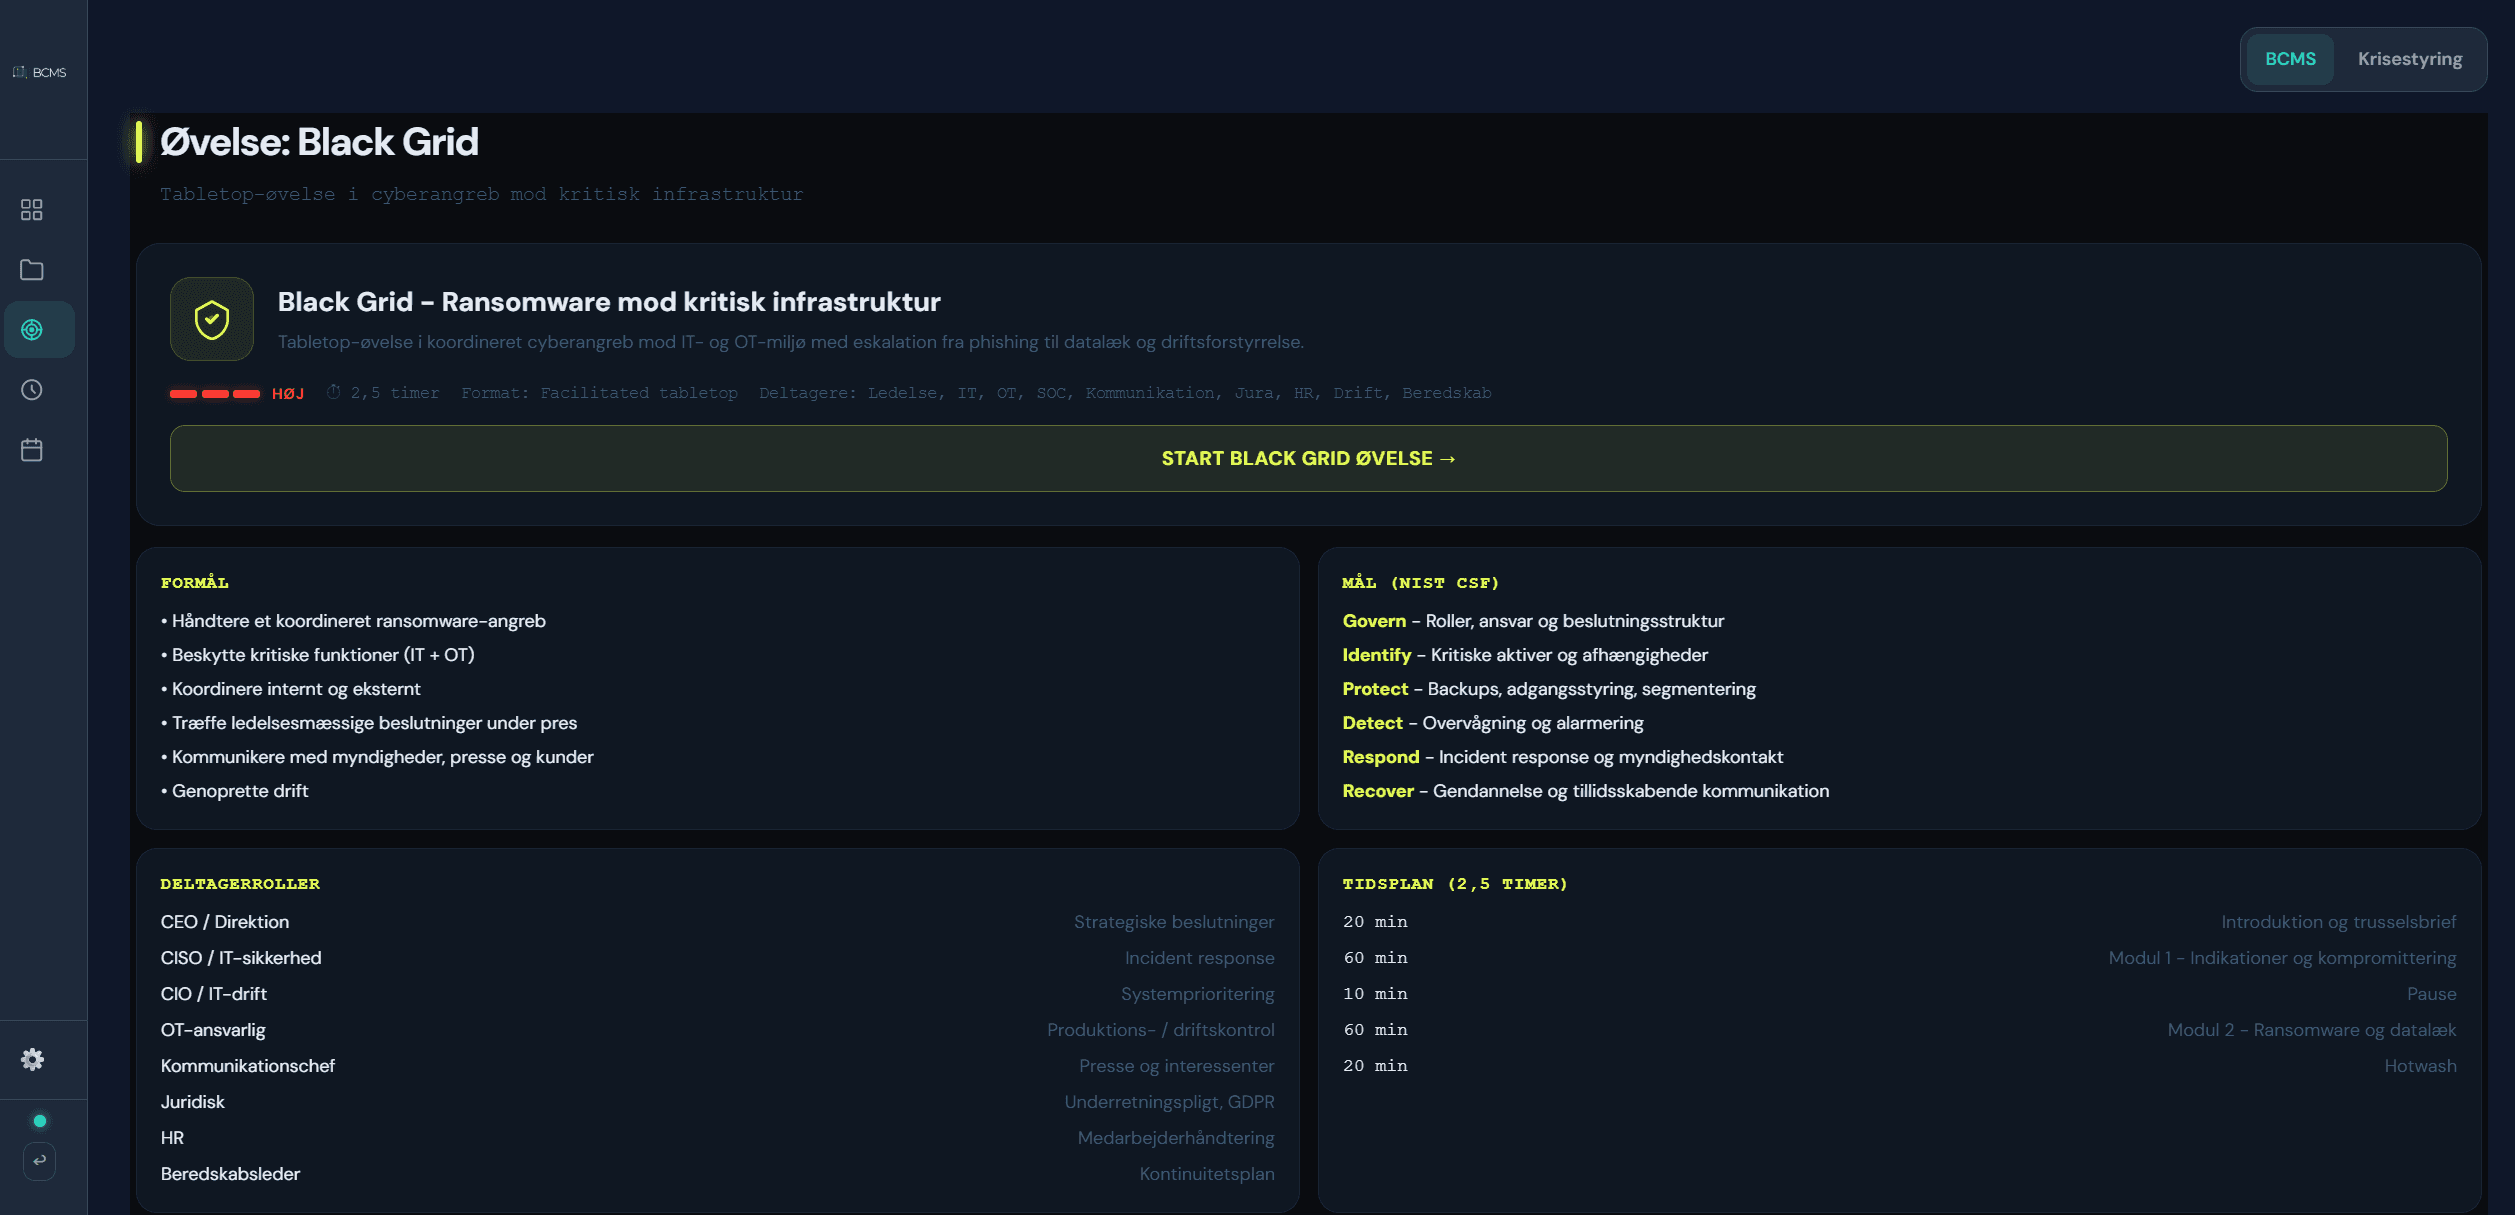This screenshot has height=1215, width=2515.
Task: Open settings gear icon in sidebar
Action: click(33, 1059)
